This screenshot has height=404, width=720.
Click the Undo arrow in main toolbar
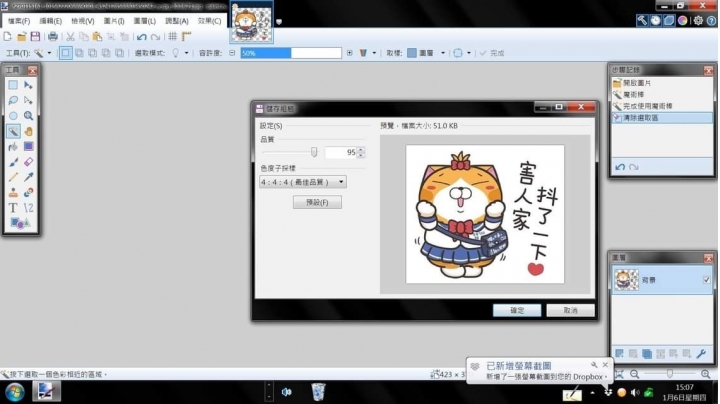(141, 36)
